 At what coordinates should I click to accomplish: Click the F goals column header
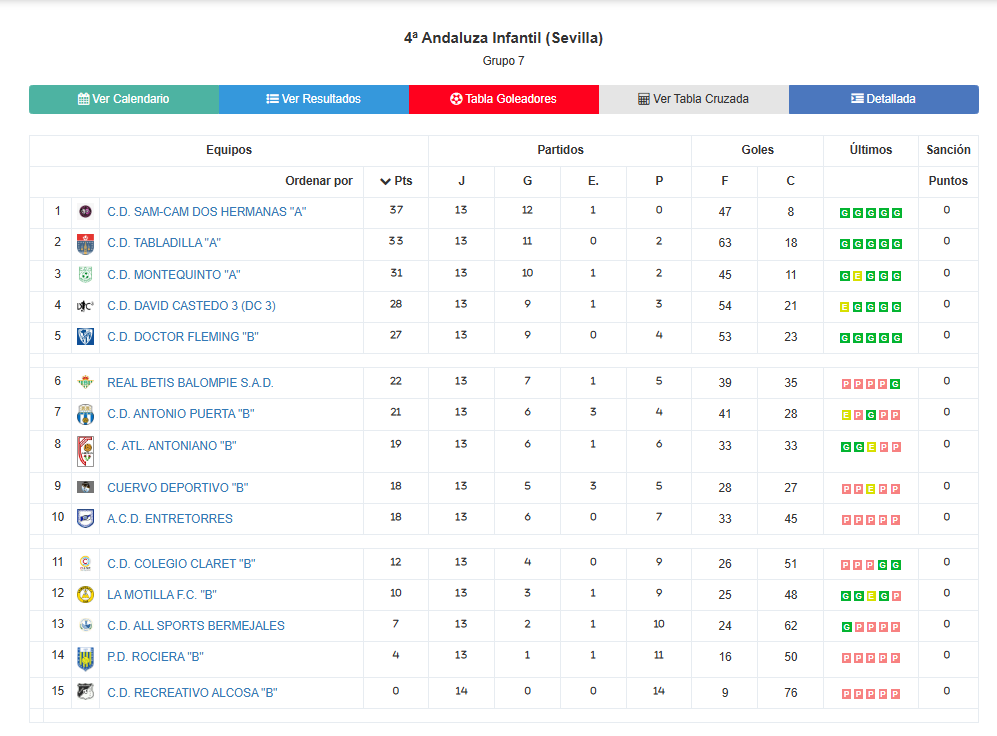click(x=725, y=181)
